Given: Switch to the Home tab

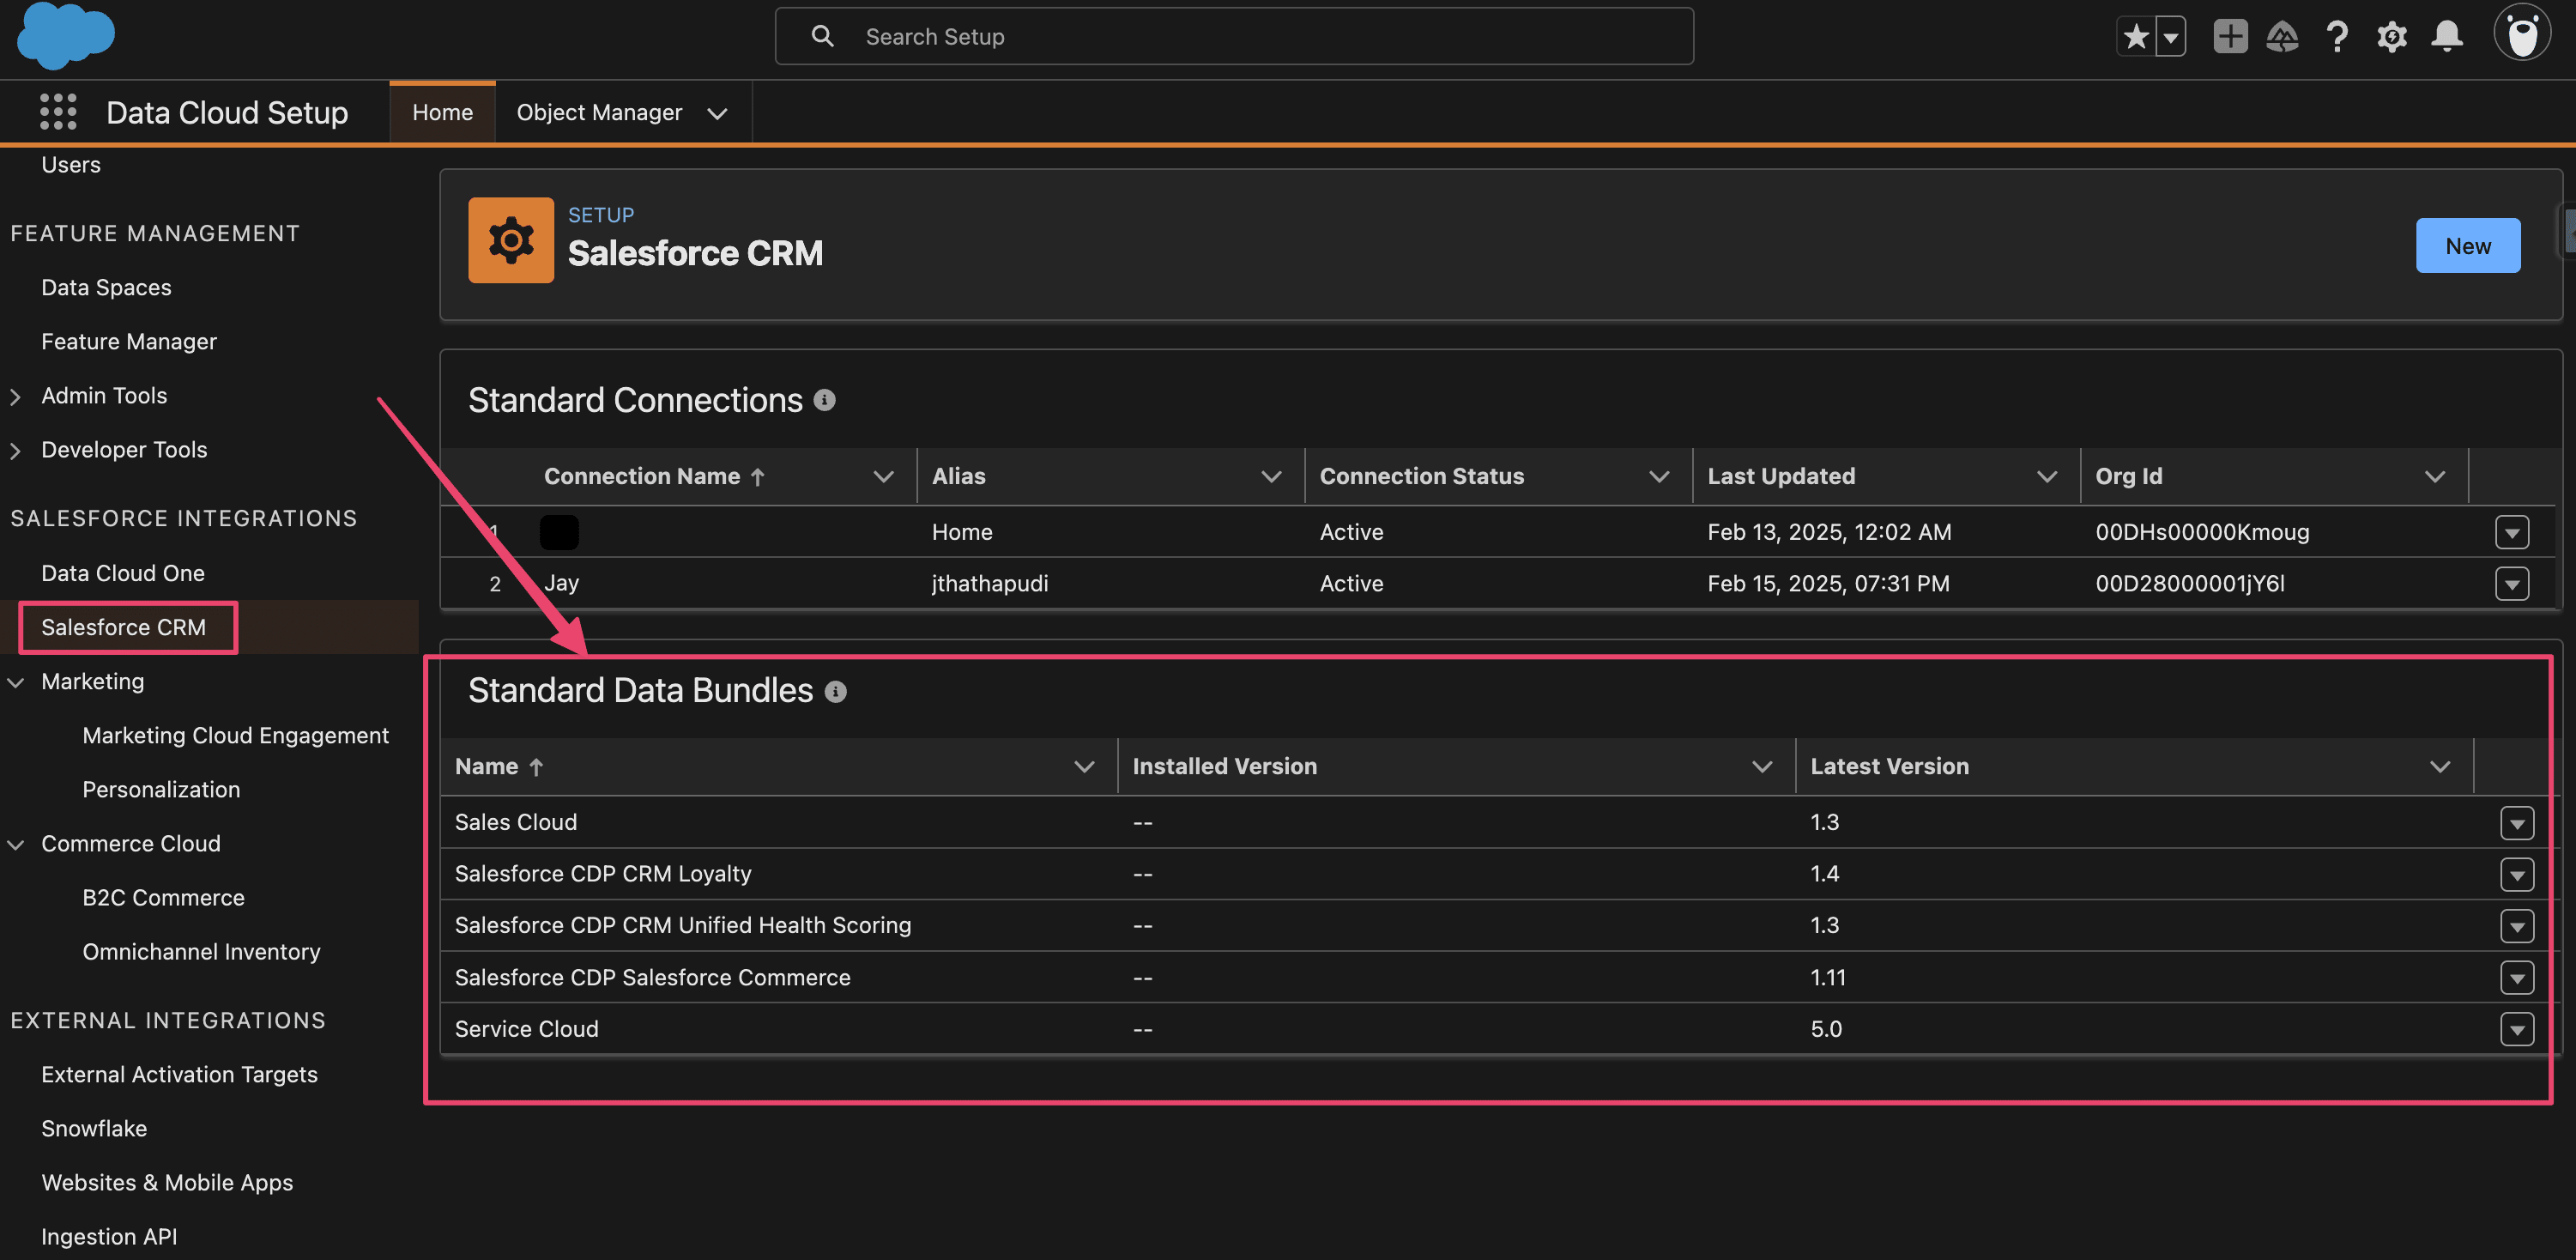Looking at the screenshot, I should (442, 112).
